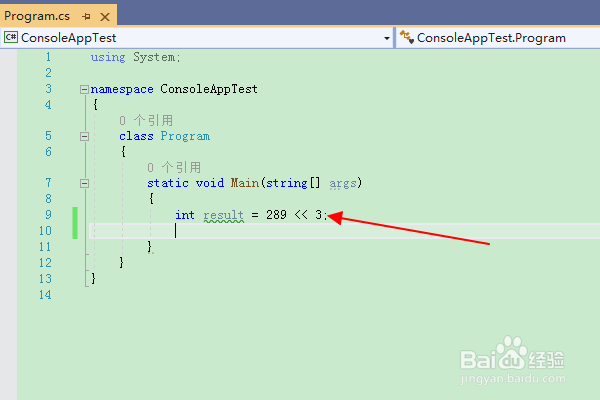This screenshot has height=400, width=600.
Task: Click the number 289 on line 9
Action: [276, 215]
